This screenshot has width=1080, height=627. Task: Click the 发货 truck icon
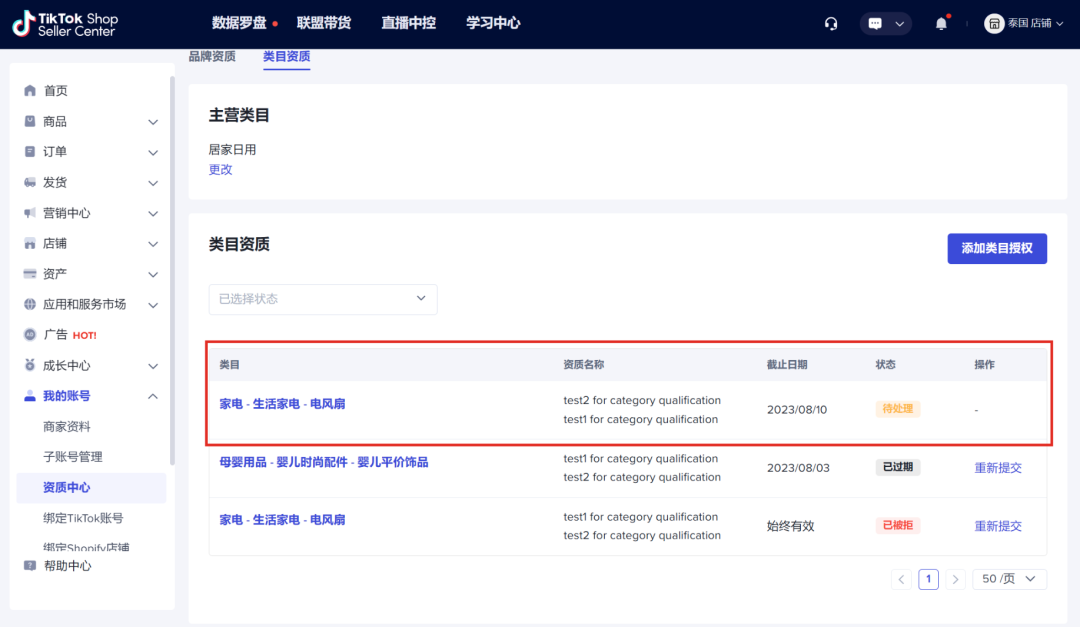pos(30,183)
